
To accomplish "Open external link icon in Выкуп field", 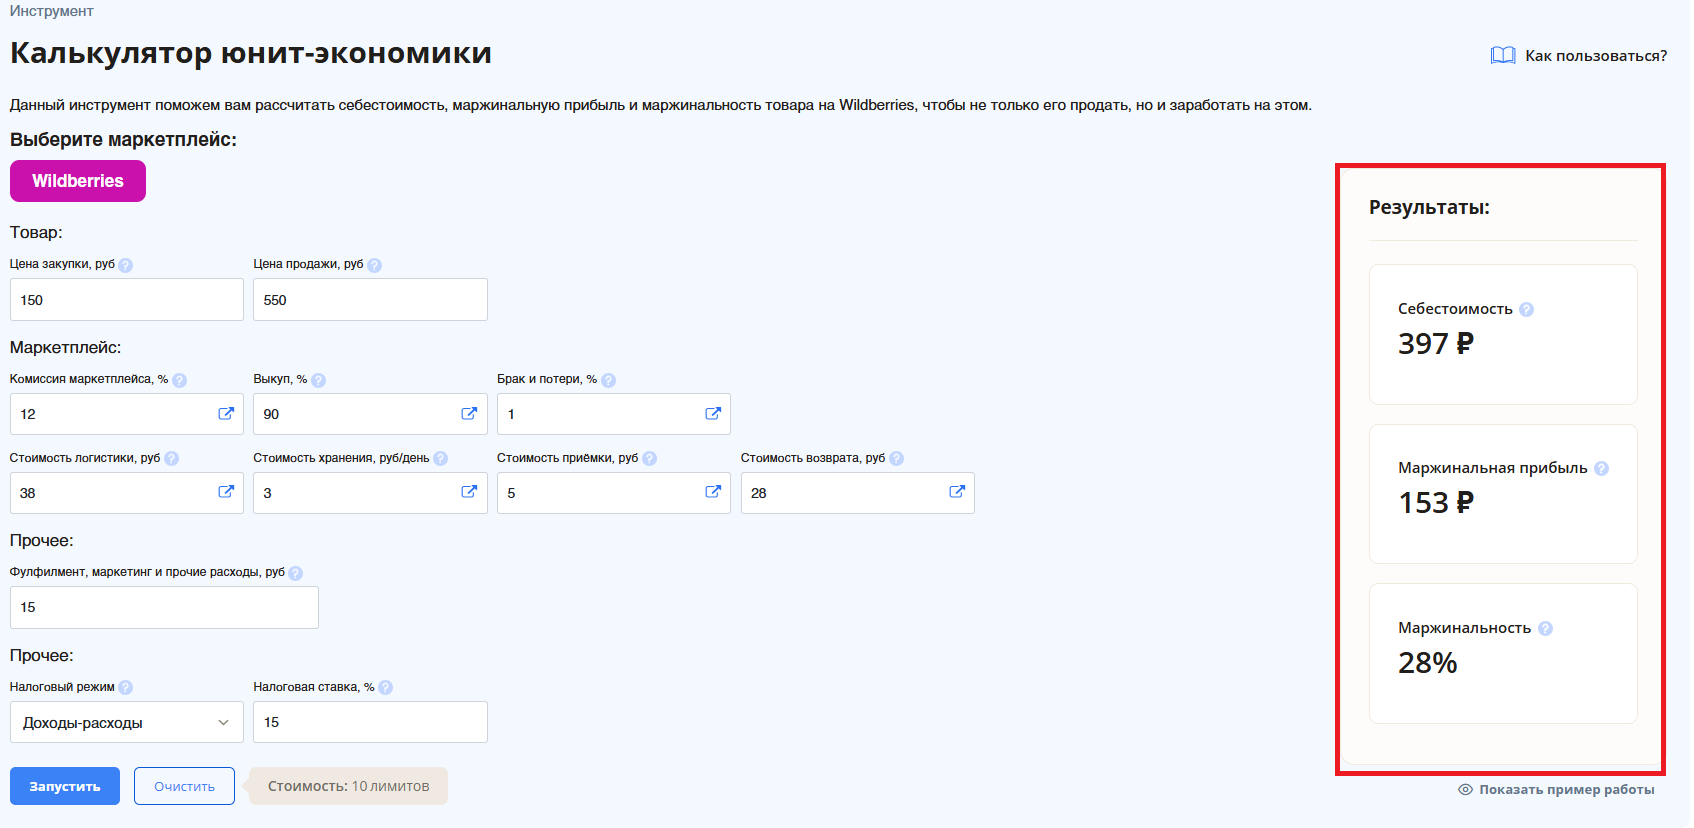I will point(469,414).
